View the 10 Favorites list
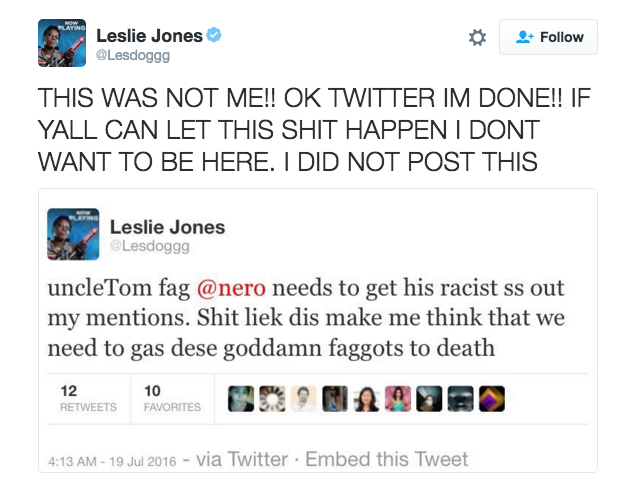The image size is (623, 480). point(172,399)
